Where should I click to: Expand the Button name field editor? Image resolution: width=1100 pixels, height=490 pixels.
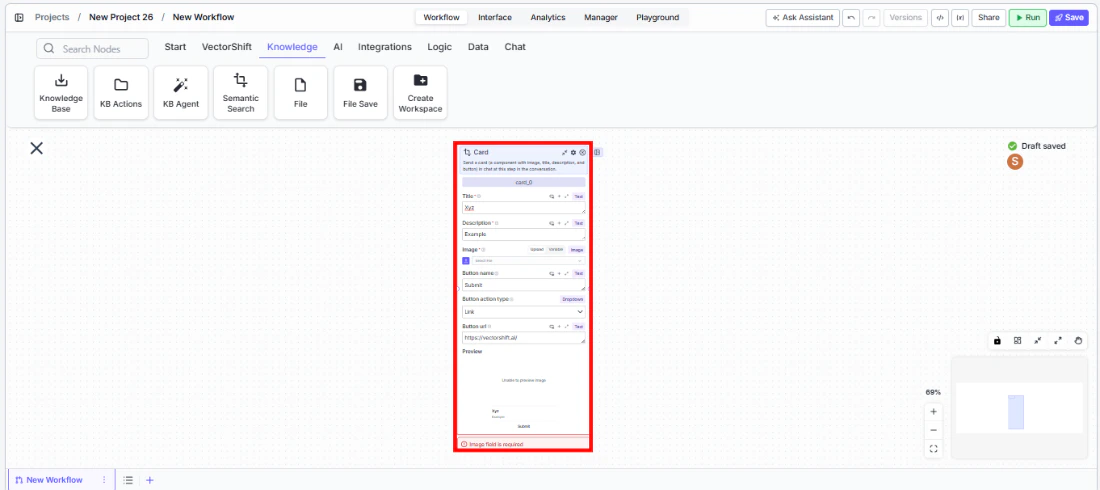click(566, 273)
